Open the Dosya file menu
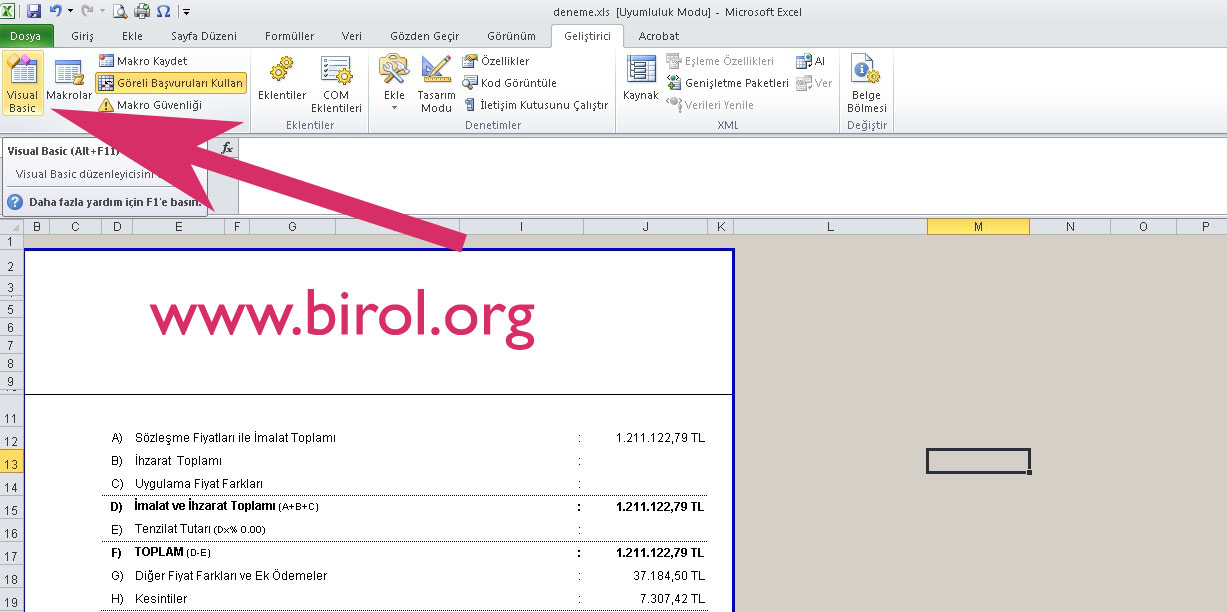The height and width of the screenshot is (612, 1227). tap(27, 36)
